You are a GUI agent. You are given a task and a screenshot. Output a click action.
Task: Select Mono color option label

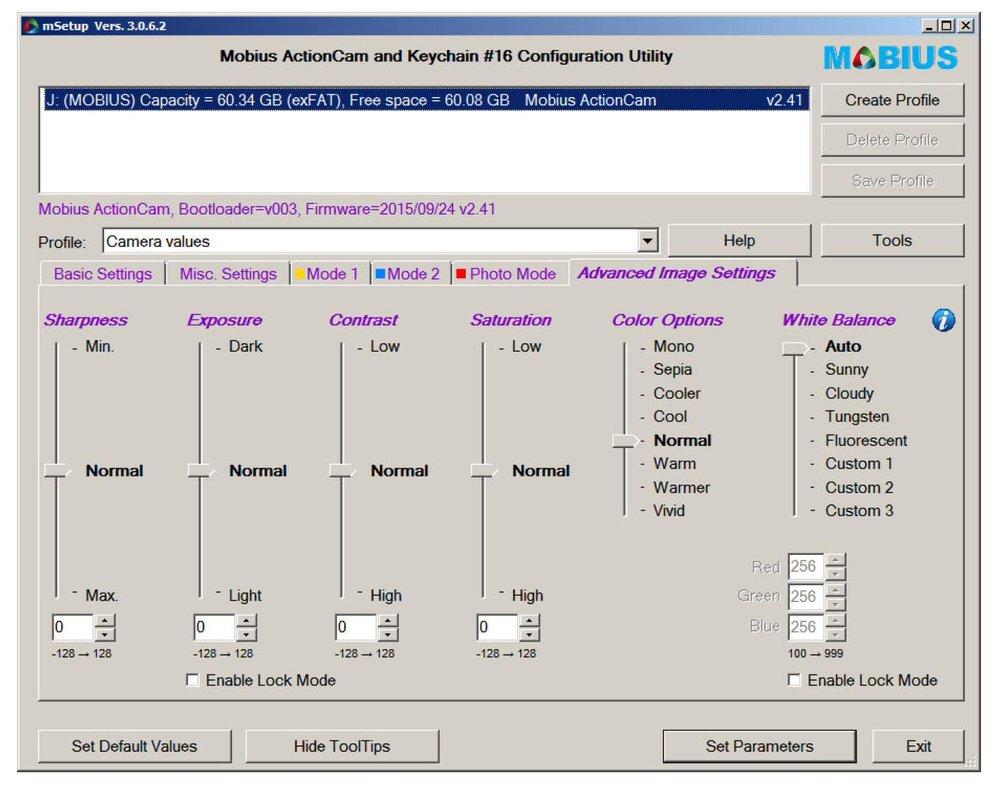(x=673, y=346)
